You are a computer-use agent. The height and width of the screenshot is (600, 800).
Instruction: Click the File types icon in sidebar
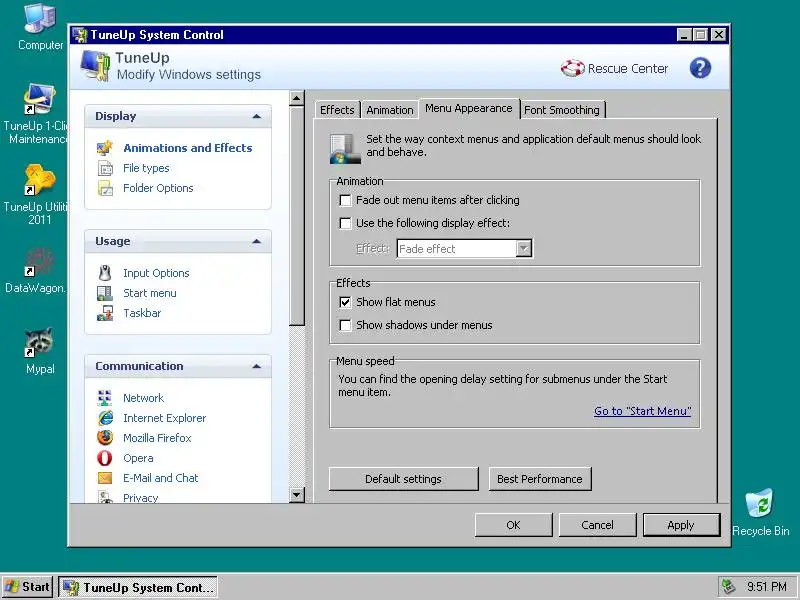(x=105, y=168)
